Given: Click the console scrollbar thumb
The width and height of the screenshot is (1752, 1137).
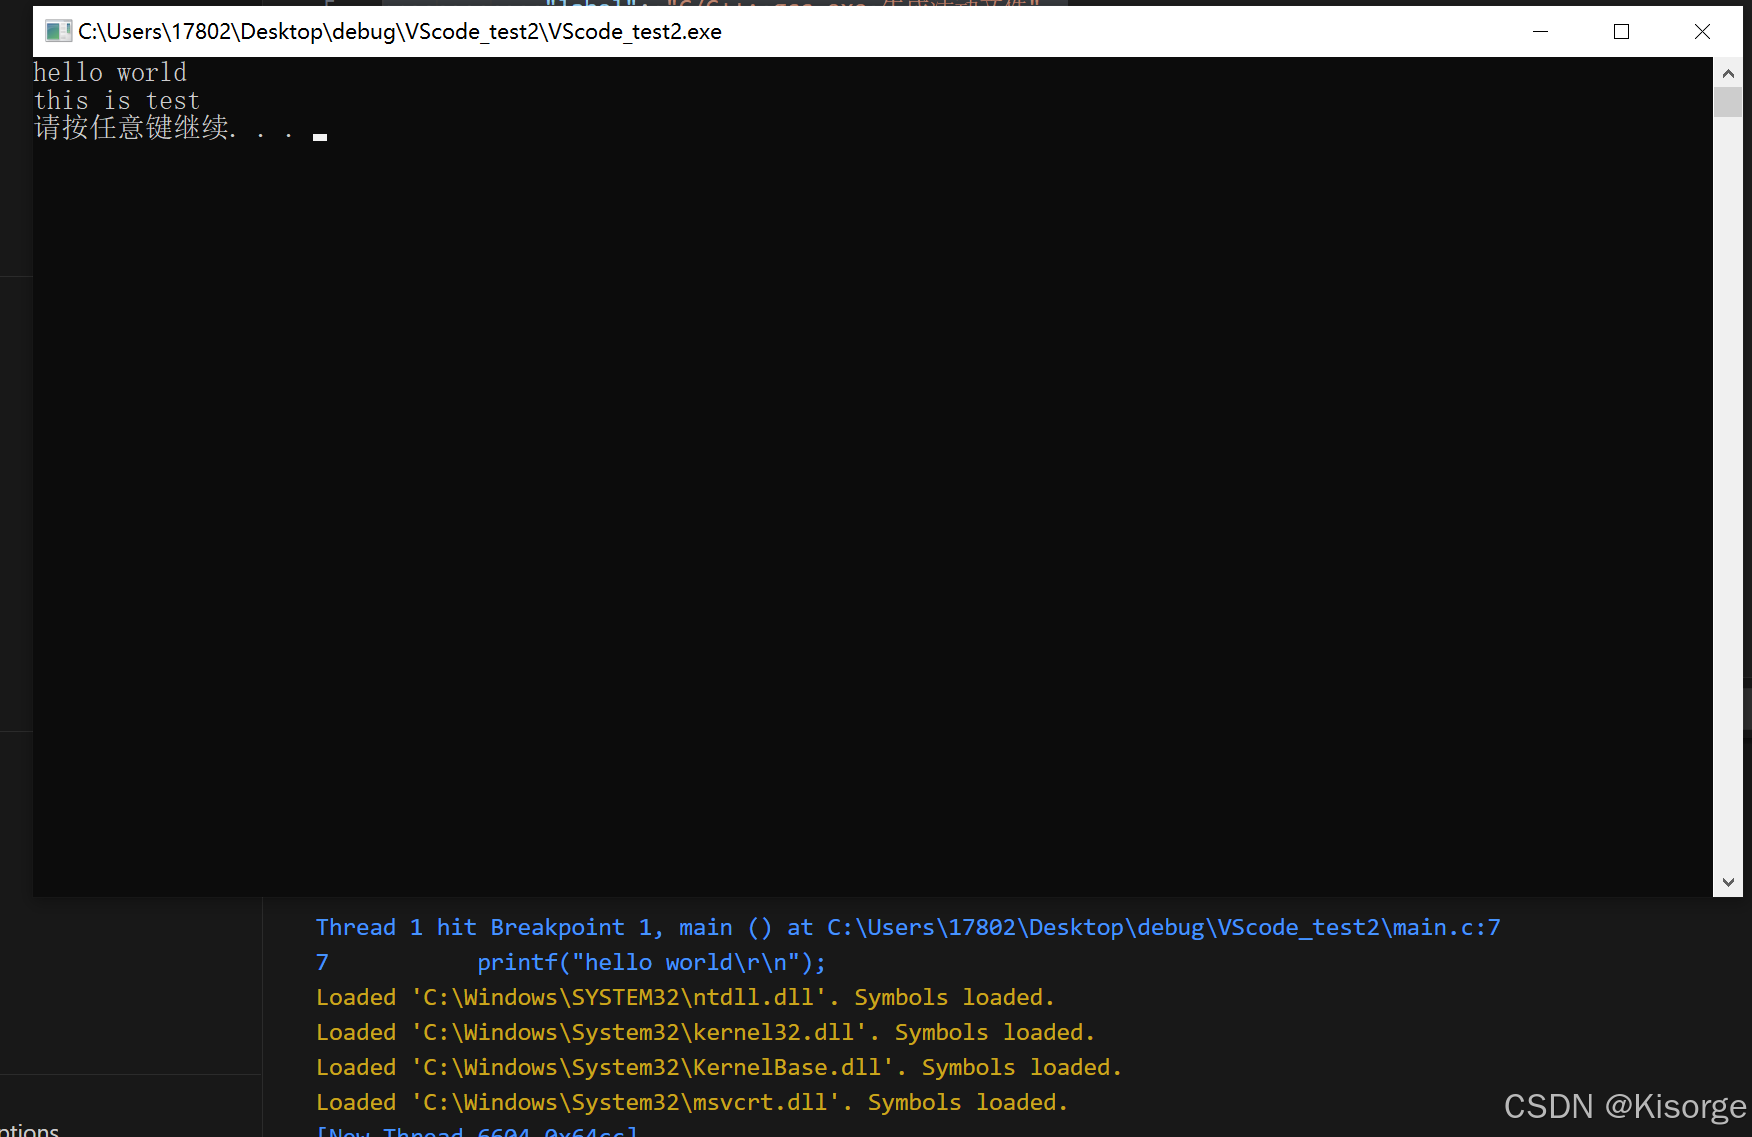Looking at the screenshot, I should point(1728,103).
